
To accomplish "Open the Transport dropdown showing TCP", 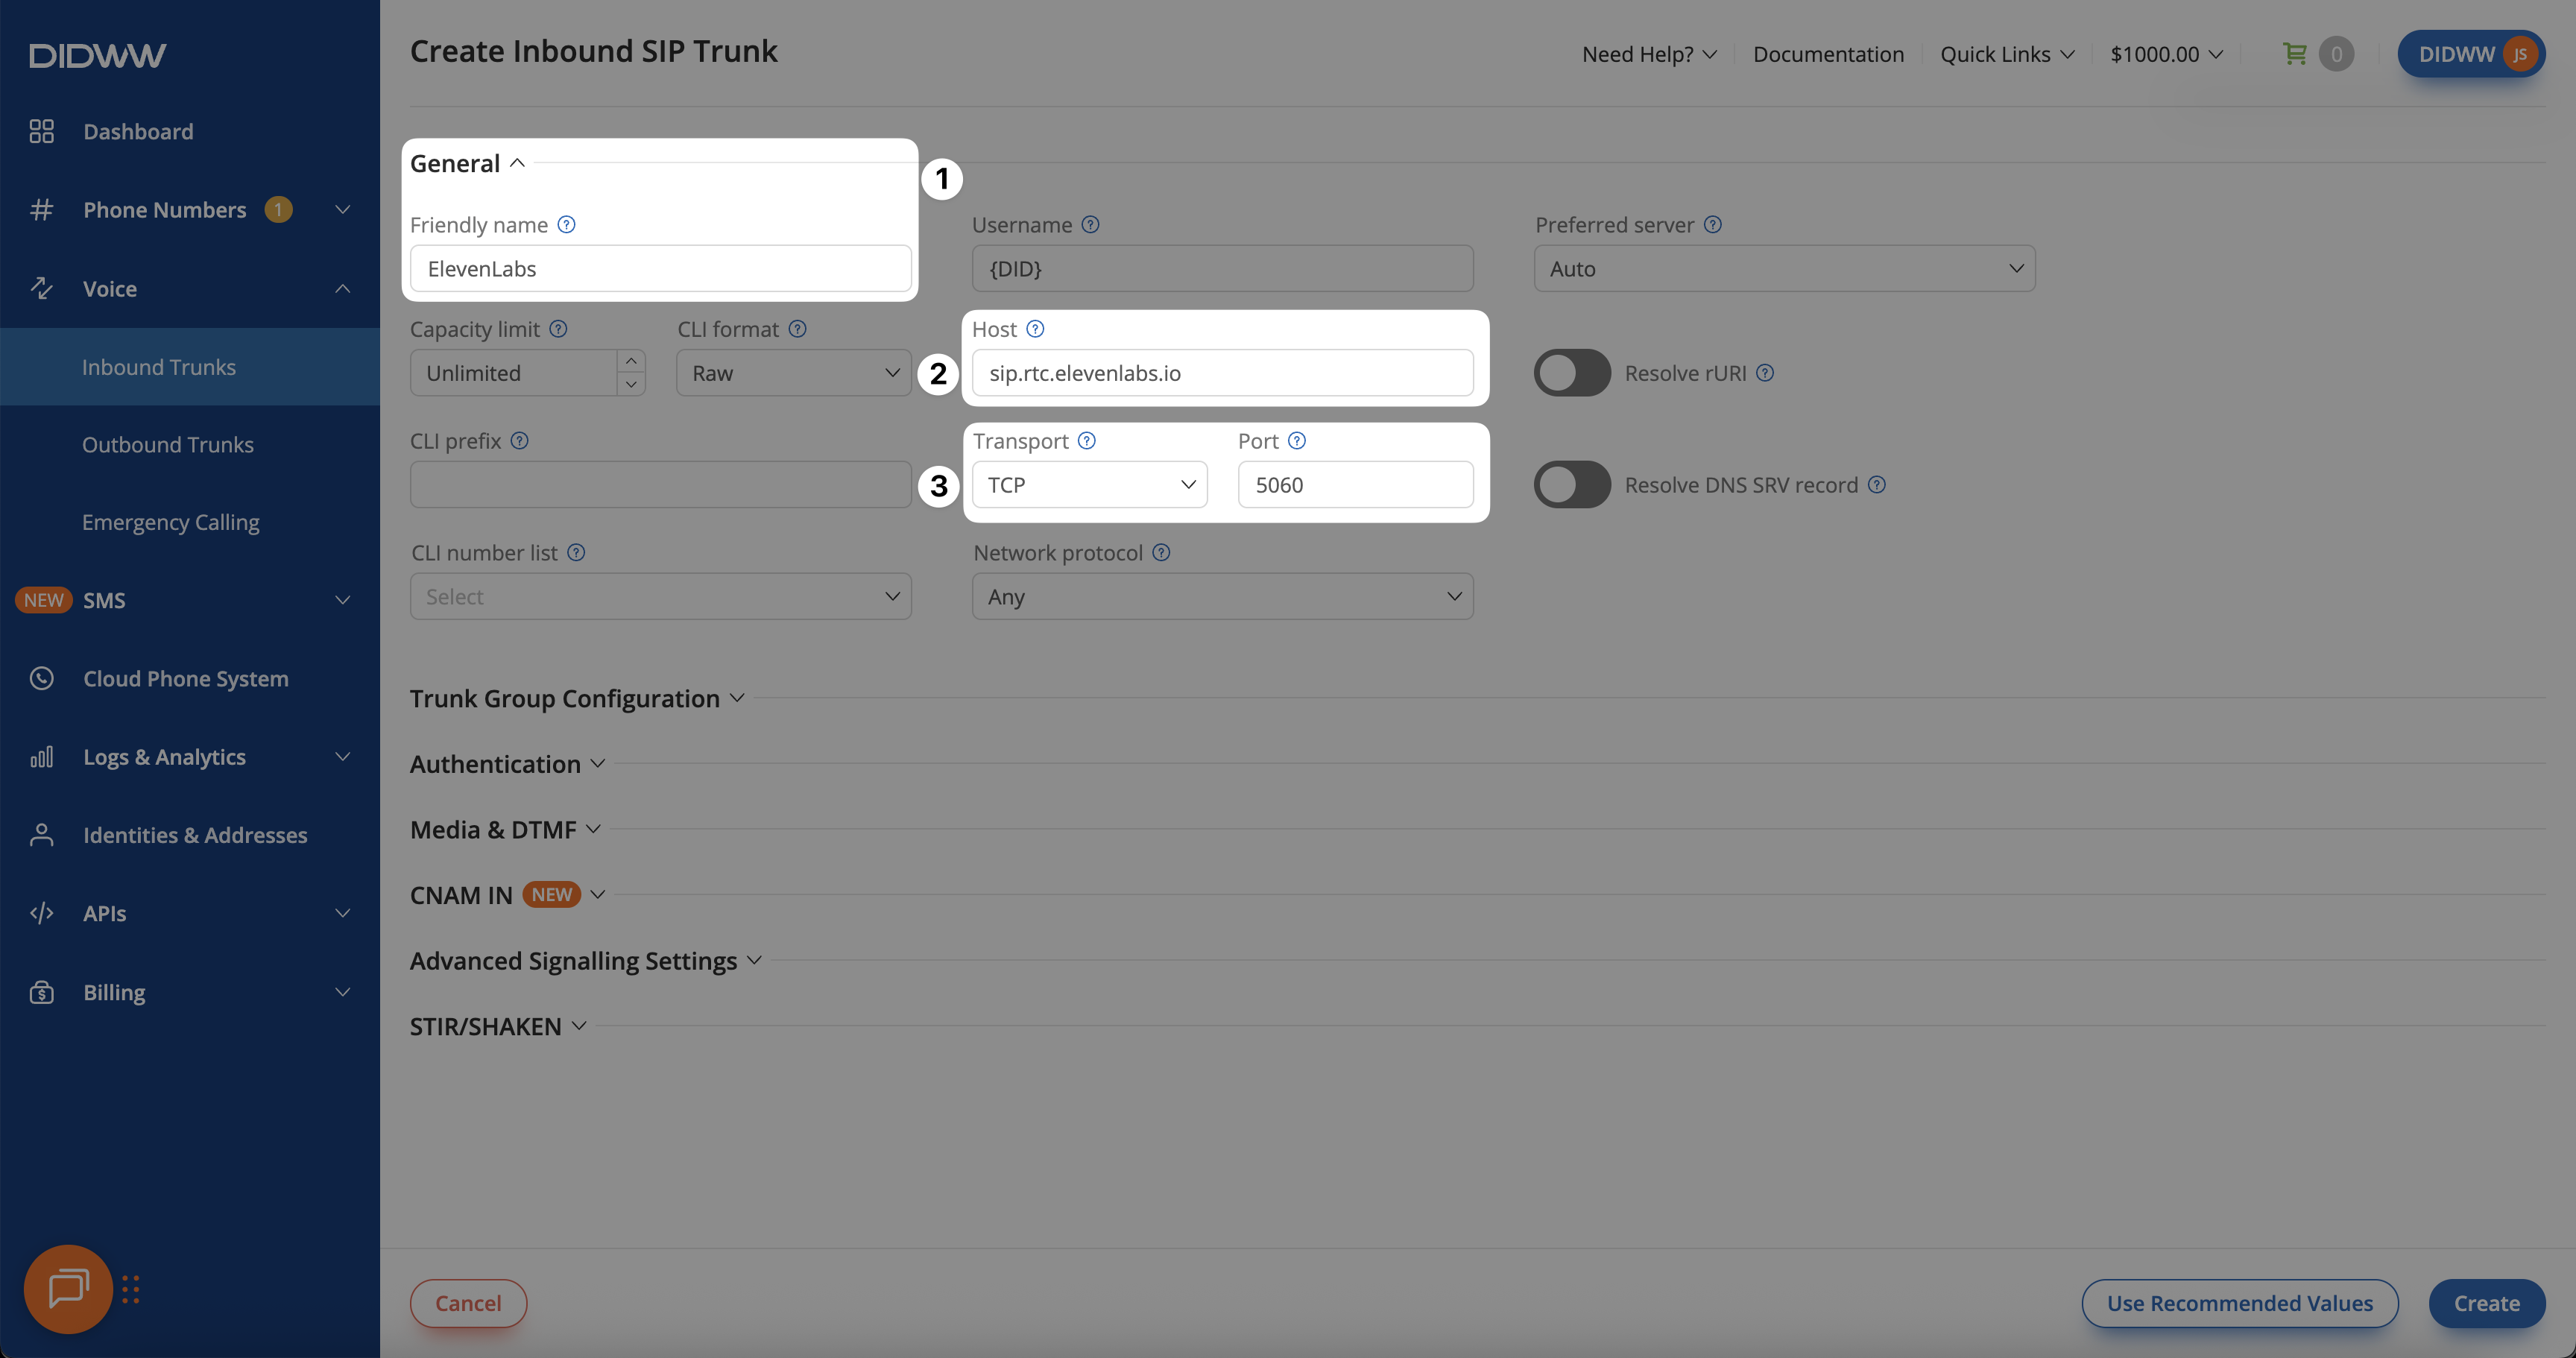I will pyautogui.click(x=1090, y=485).
